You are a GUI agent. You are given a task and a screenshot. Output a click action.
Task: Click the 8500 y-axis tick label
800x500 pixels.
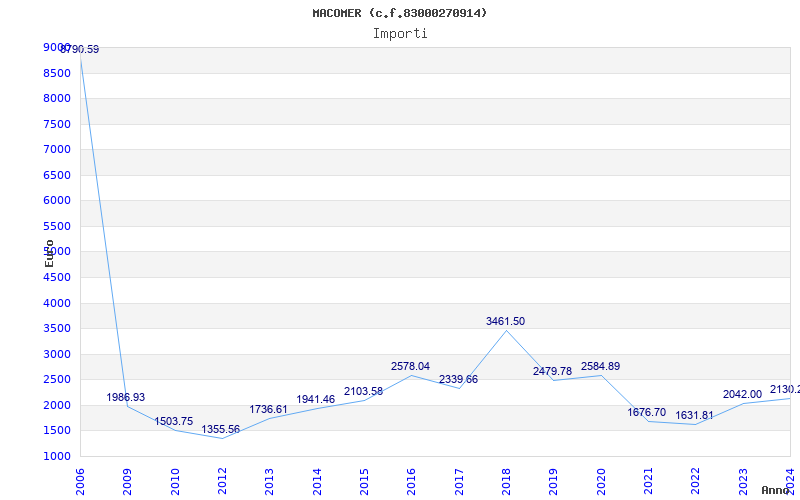coord(57,73)
